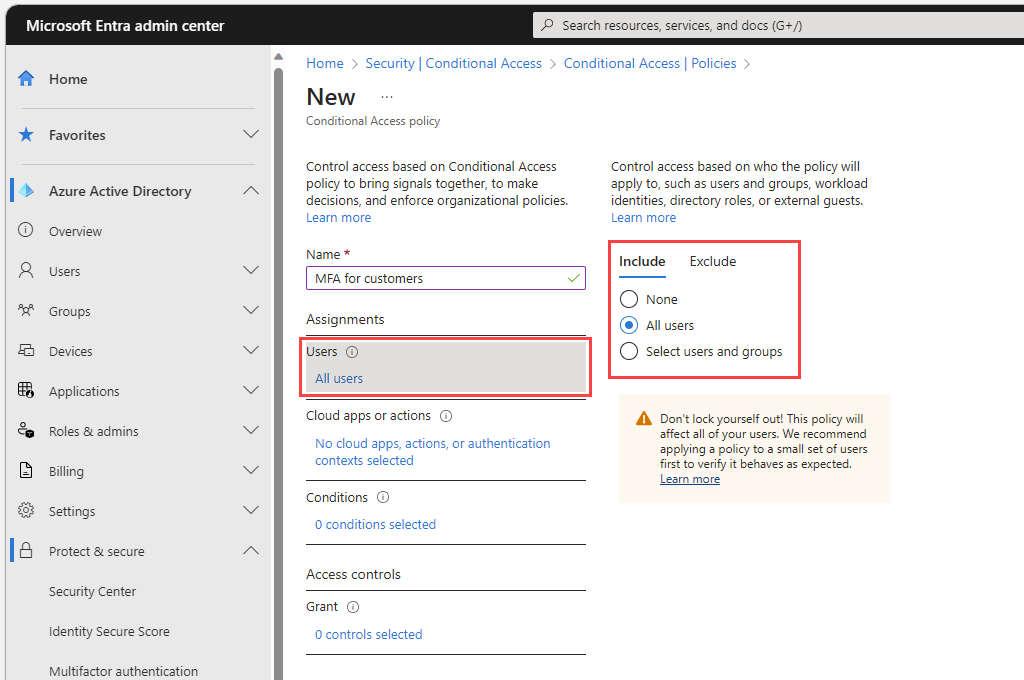Open the ellipsis menu beside New title
The width and height of the screenshot is (1024, 680).
[x=387, y=97]
